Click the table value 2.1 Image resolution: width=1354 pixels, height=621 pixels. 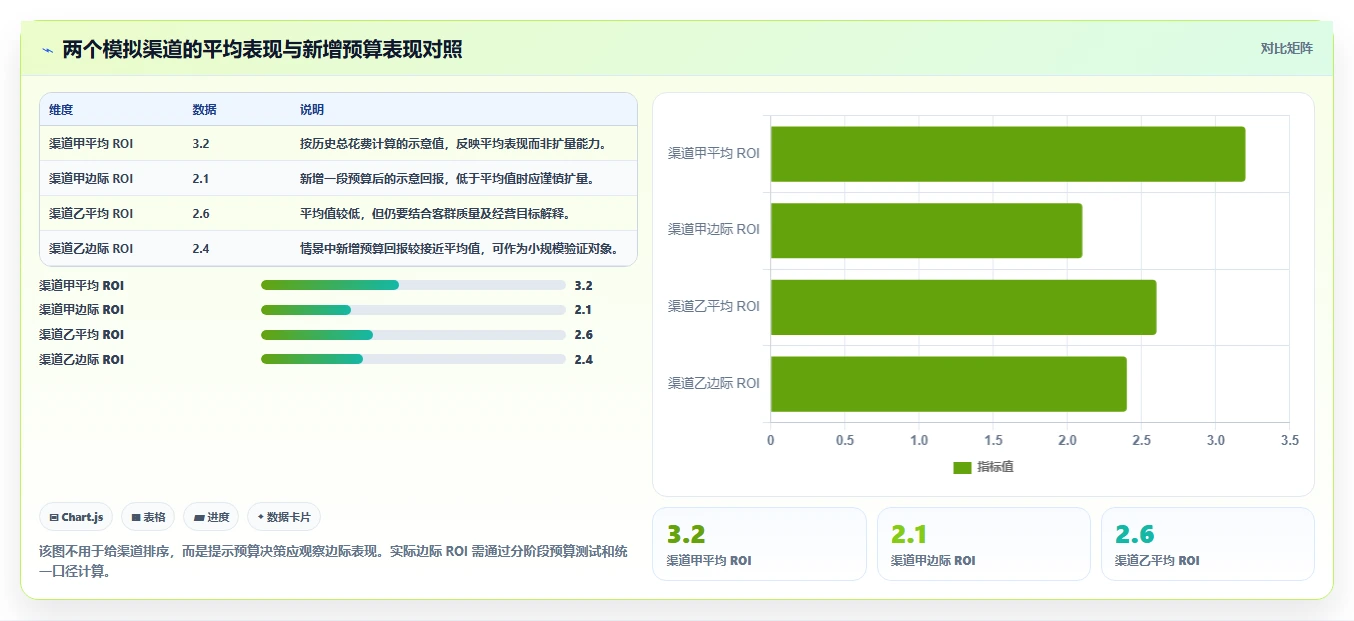tap(200, 179)
